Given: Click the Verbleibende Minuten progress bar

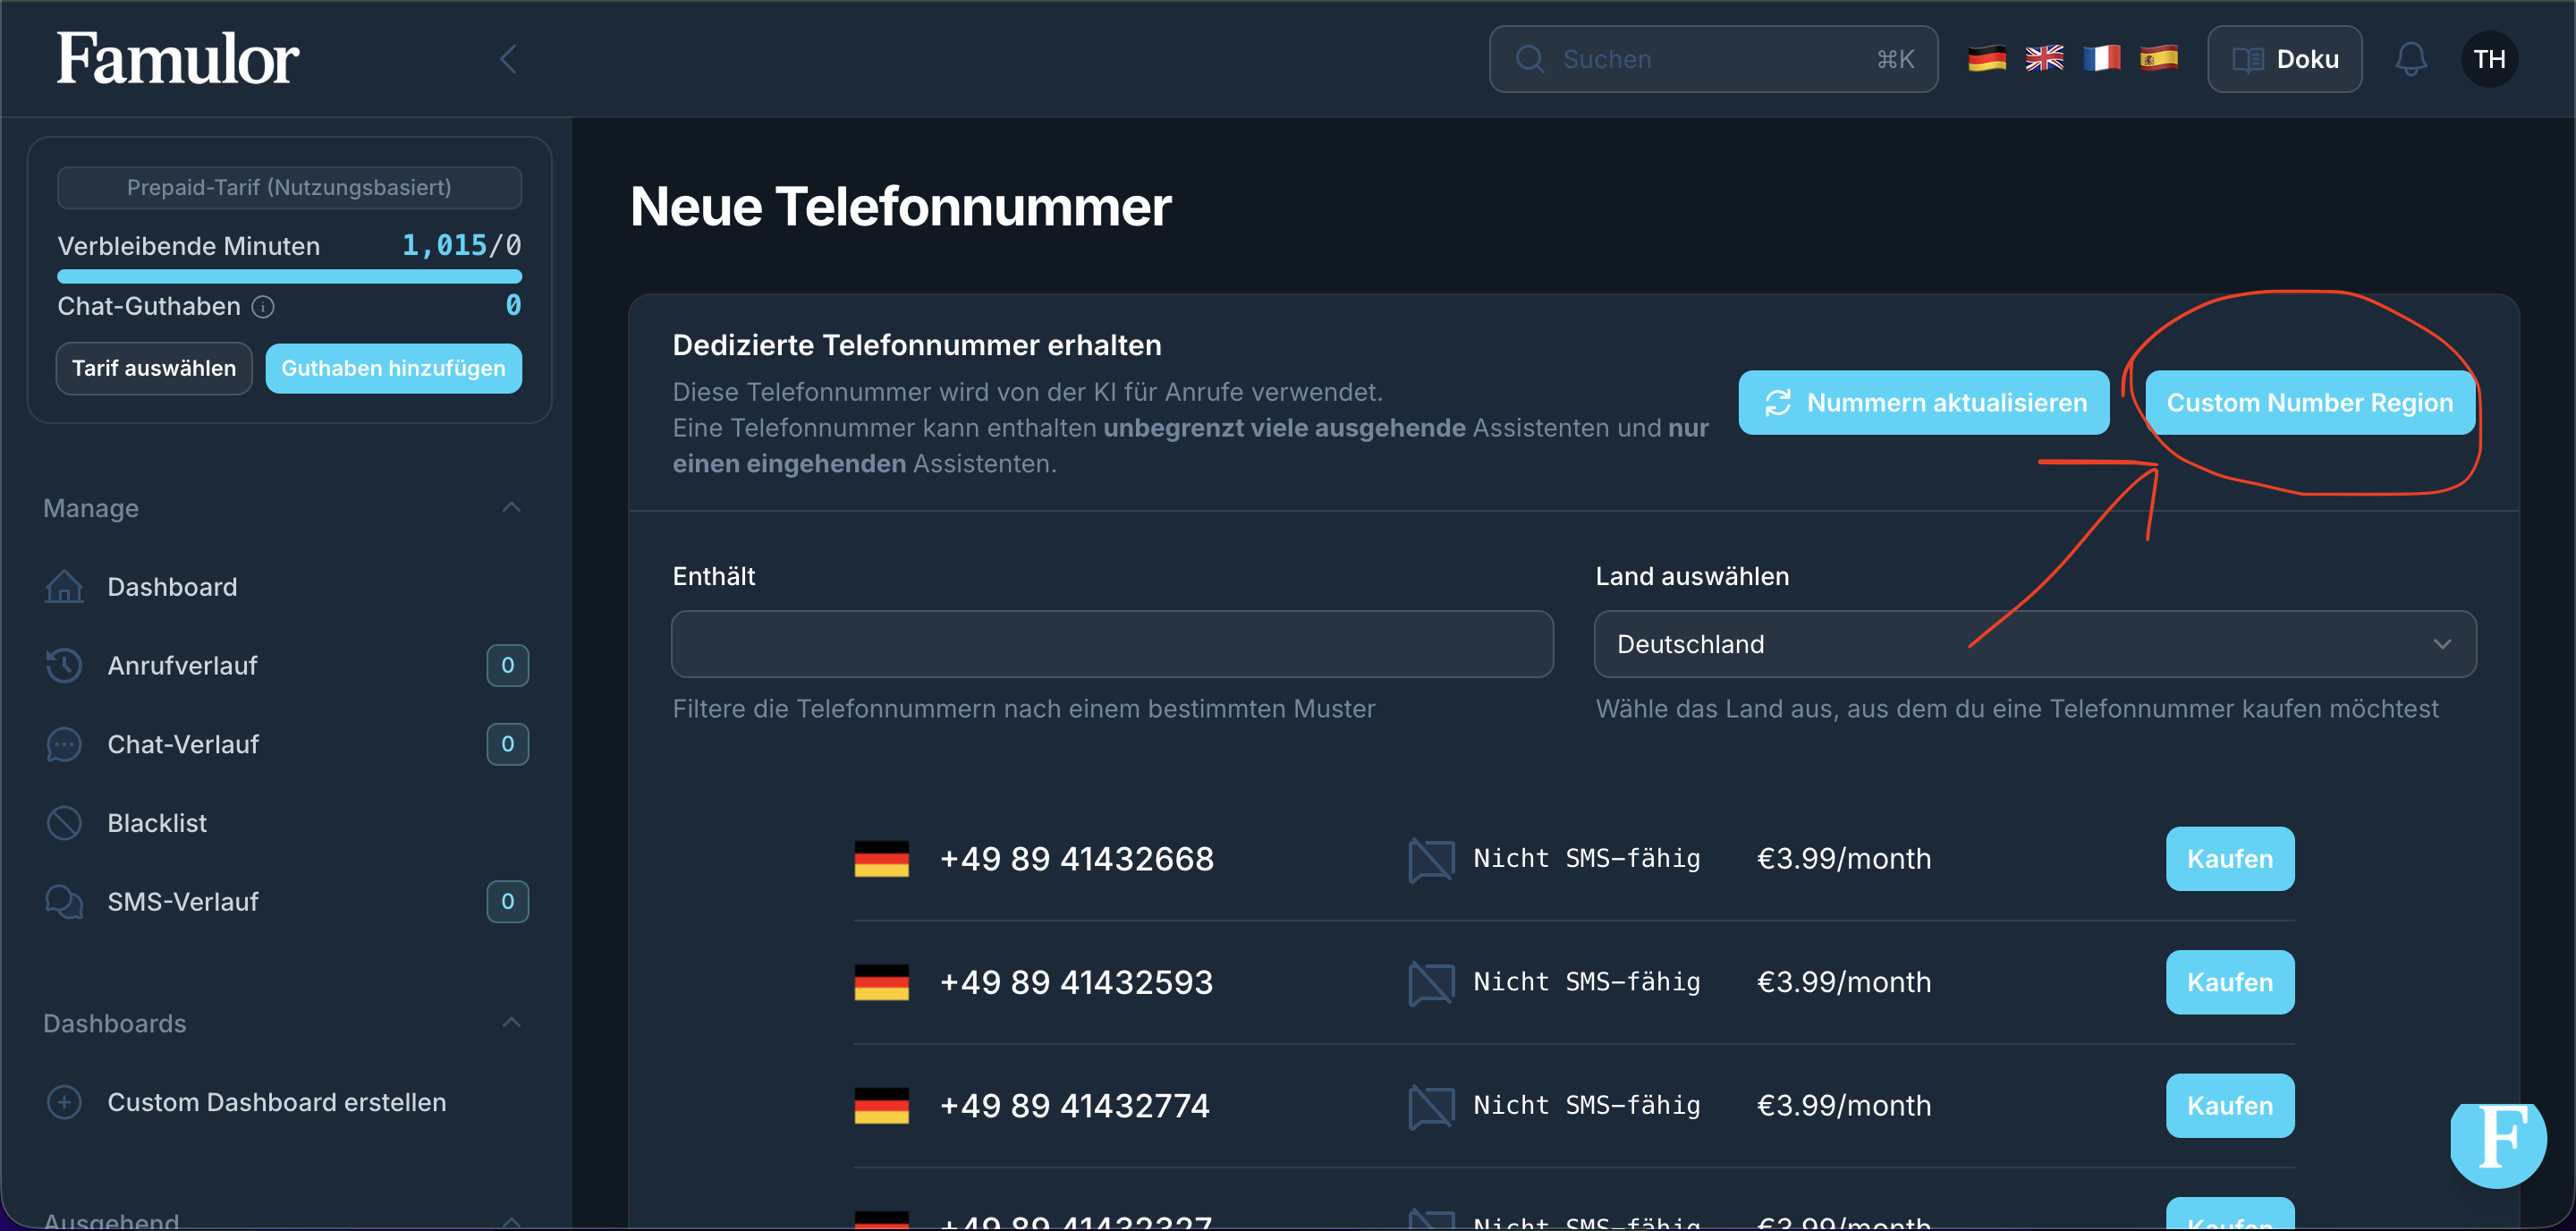Looking at the screenshot, I should point(289,276).
